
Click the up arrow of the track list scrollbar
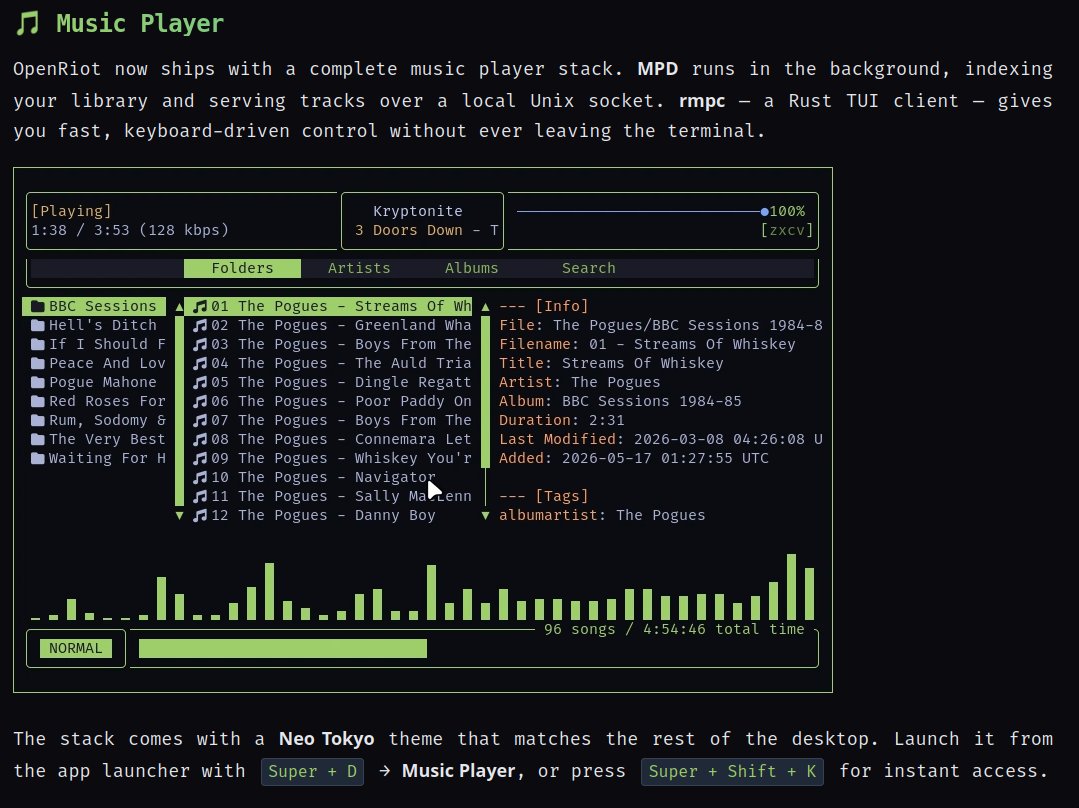click(x=180, y=306)
